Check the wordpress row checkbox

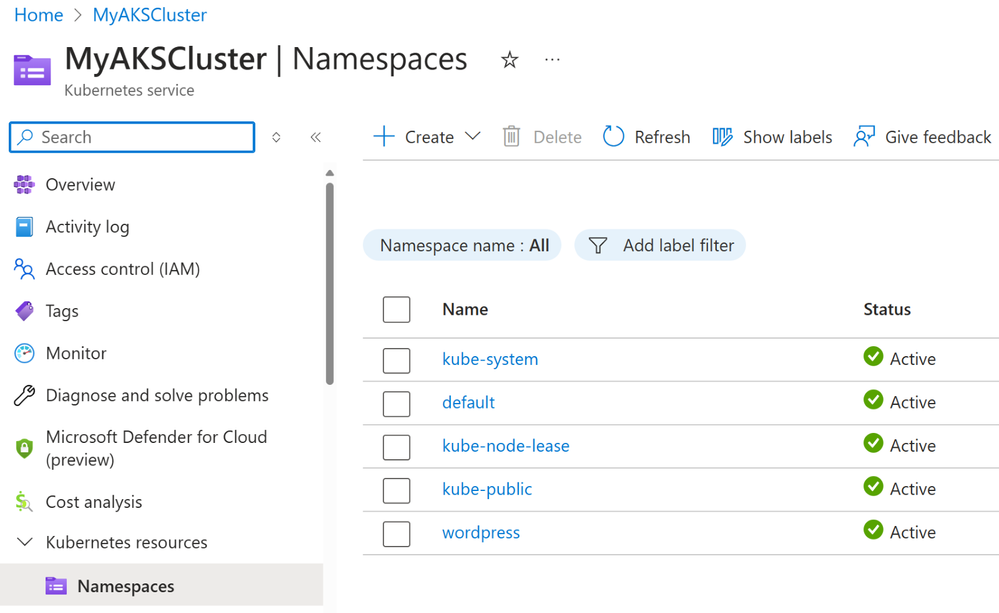pyautogui.click(x=396, y=534)
